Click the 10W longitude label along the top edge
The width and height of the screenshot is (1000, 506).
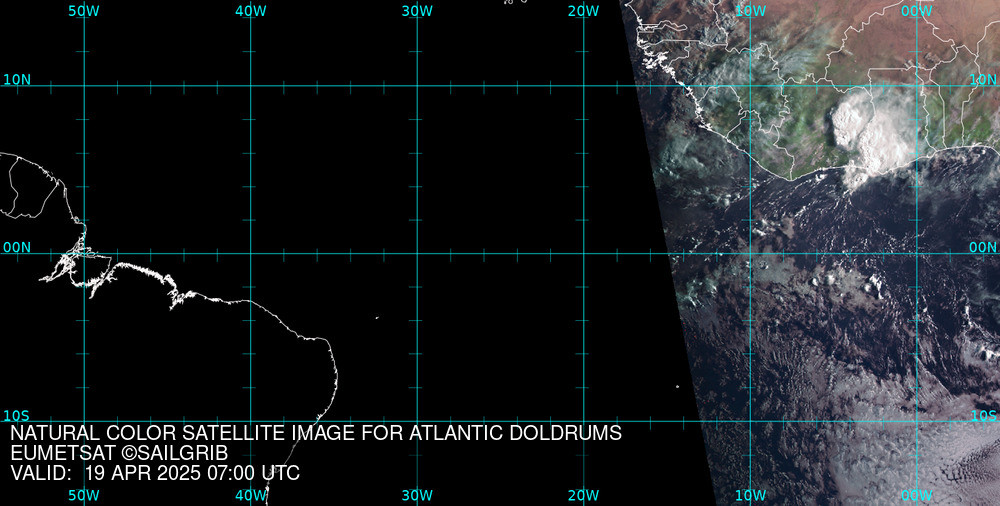[x=751, y=11]
